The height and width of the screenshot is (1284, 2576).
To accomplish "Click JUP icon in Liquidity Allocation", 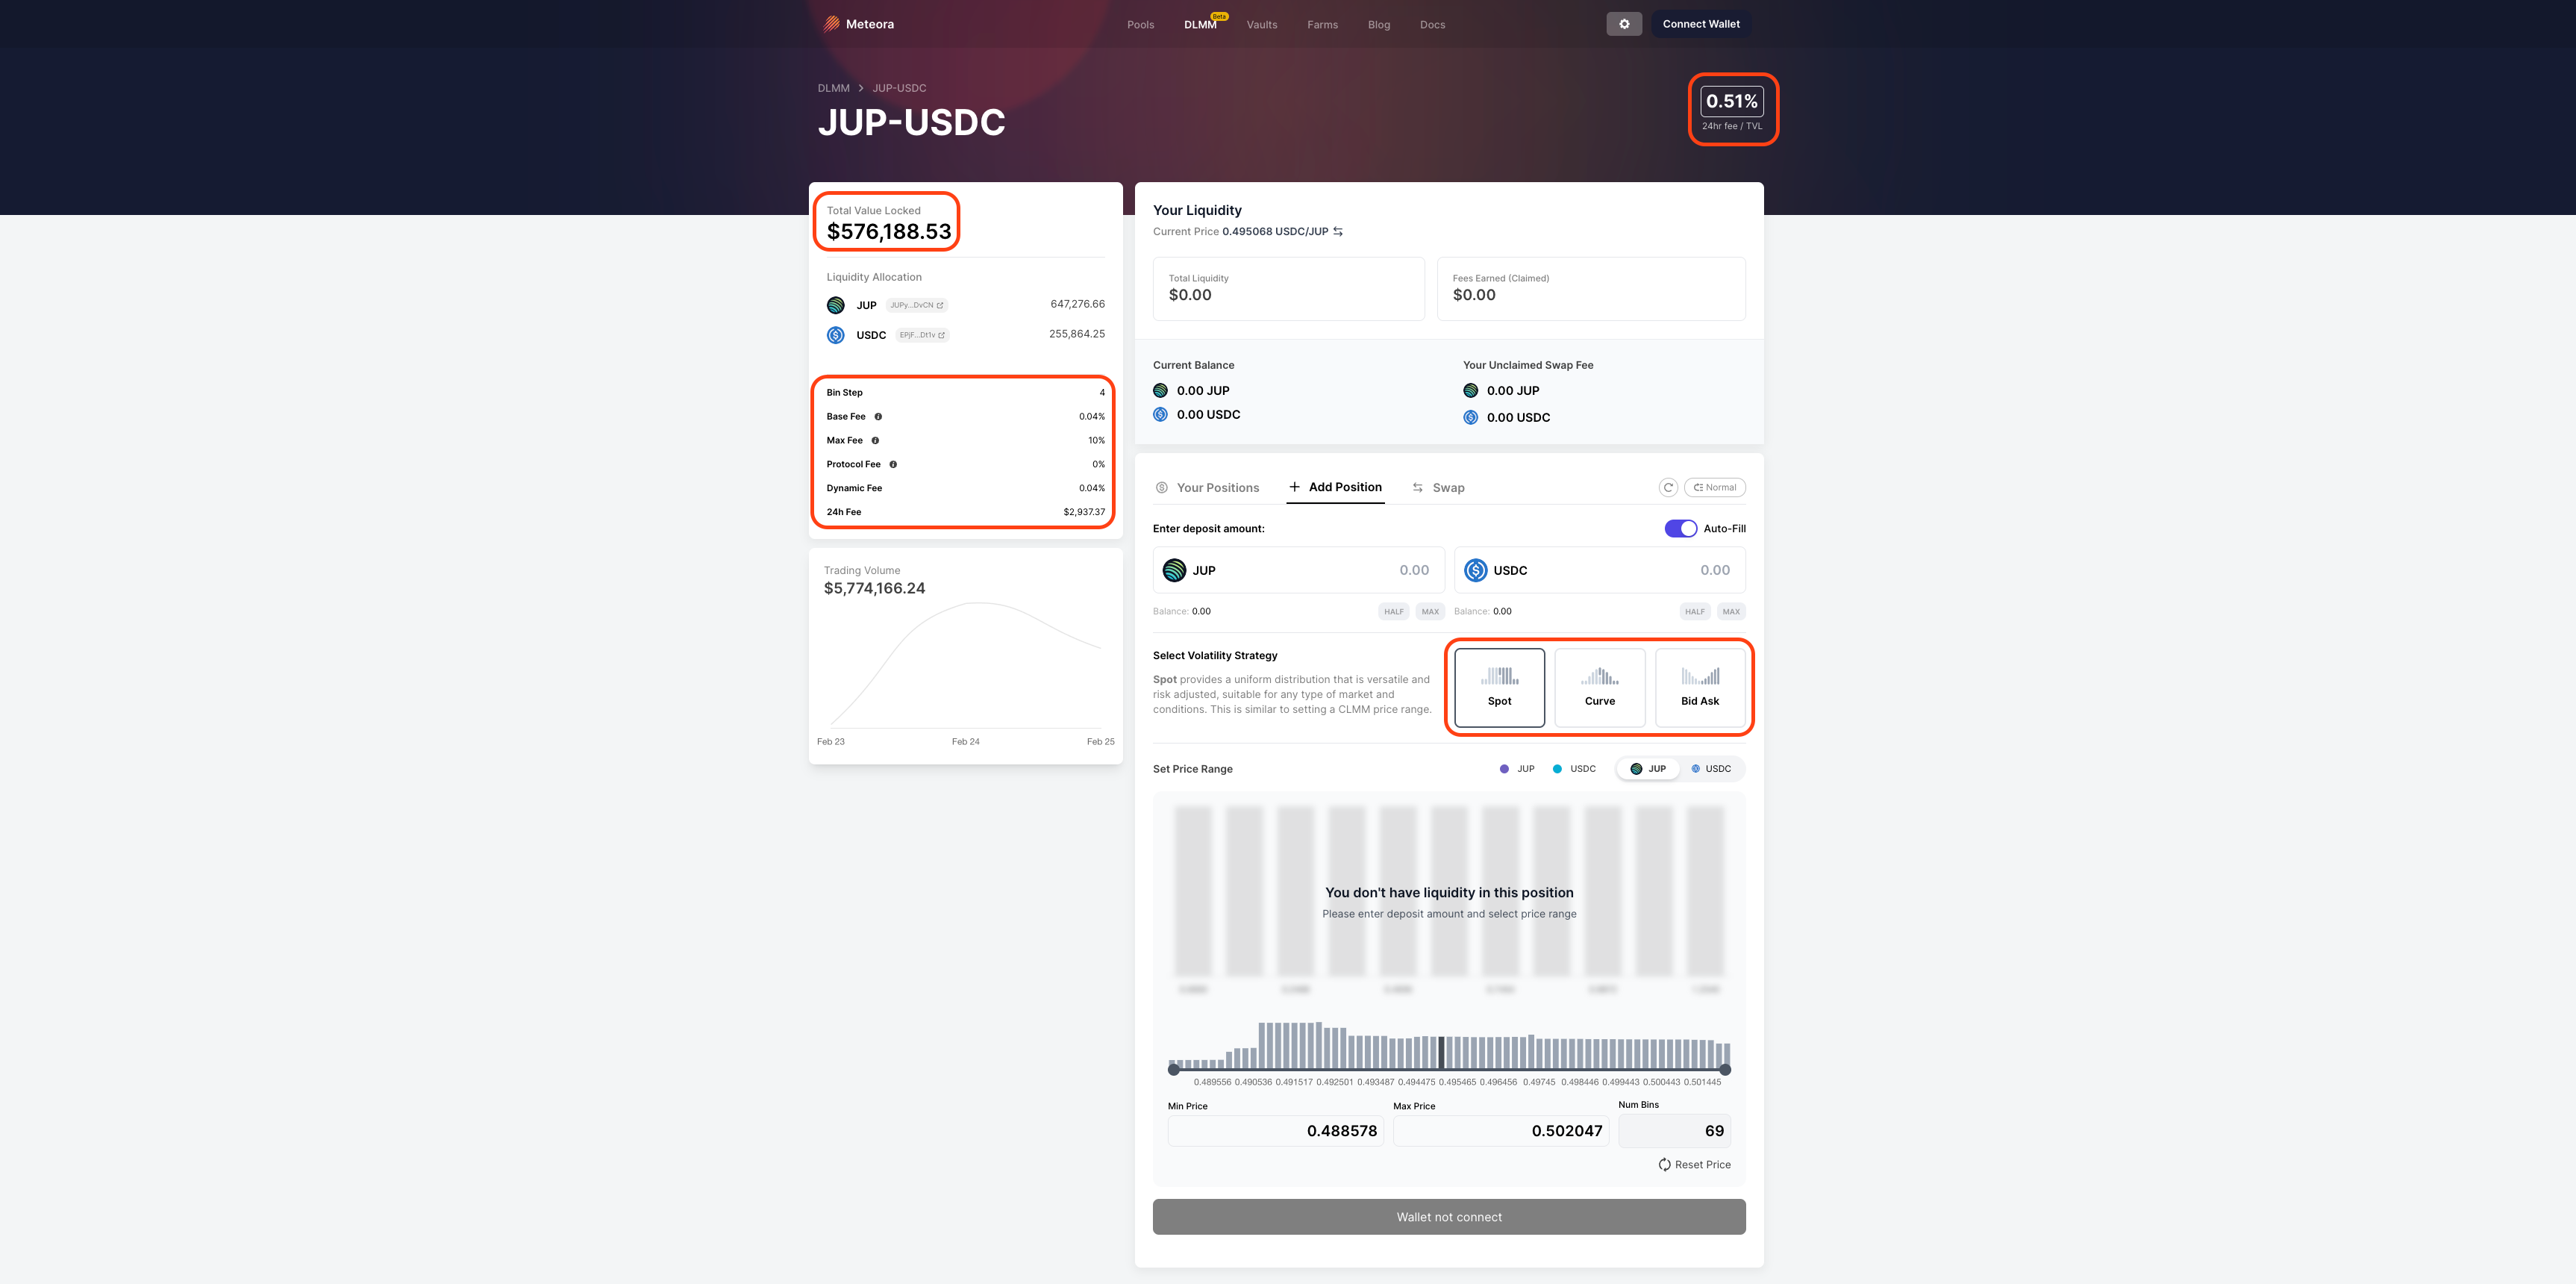I will (x=836, y=305).
